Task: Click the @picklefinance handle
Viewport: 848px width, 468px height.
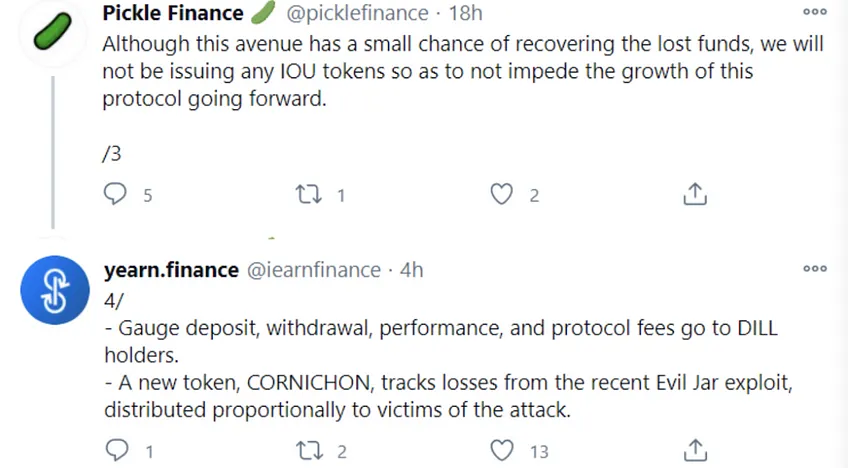Action: (x=357, y=13)
